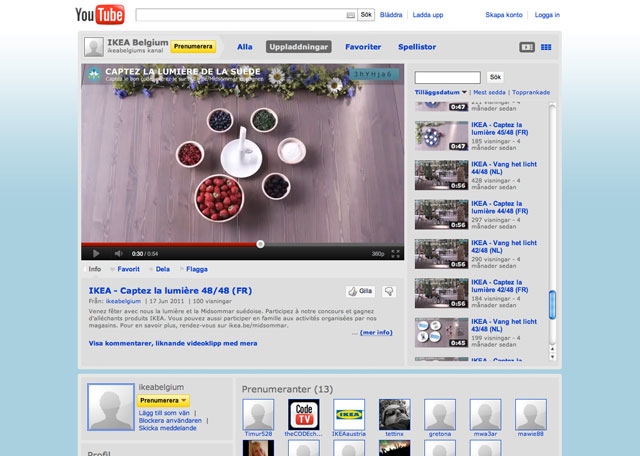Open thumbnail for Captez la lumière 45/48

tap(441, 136)
